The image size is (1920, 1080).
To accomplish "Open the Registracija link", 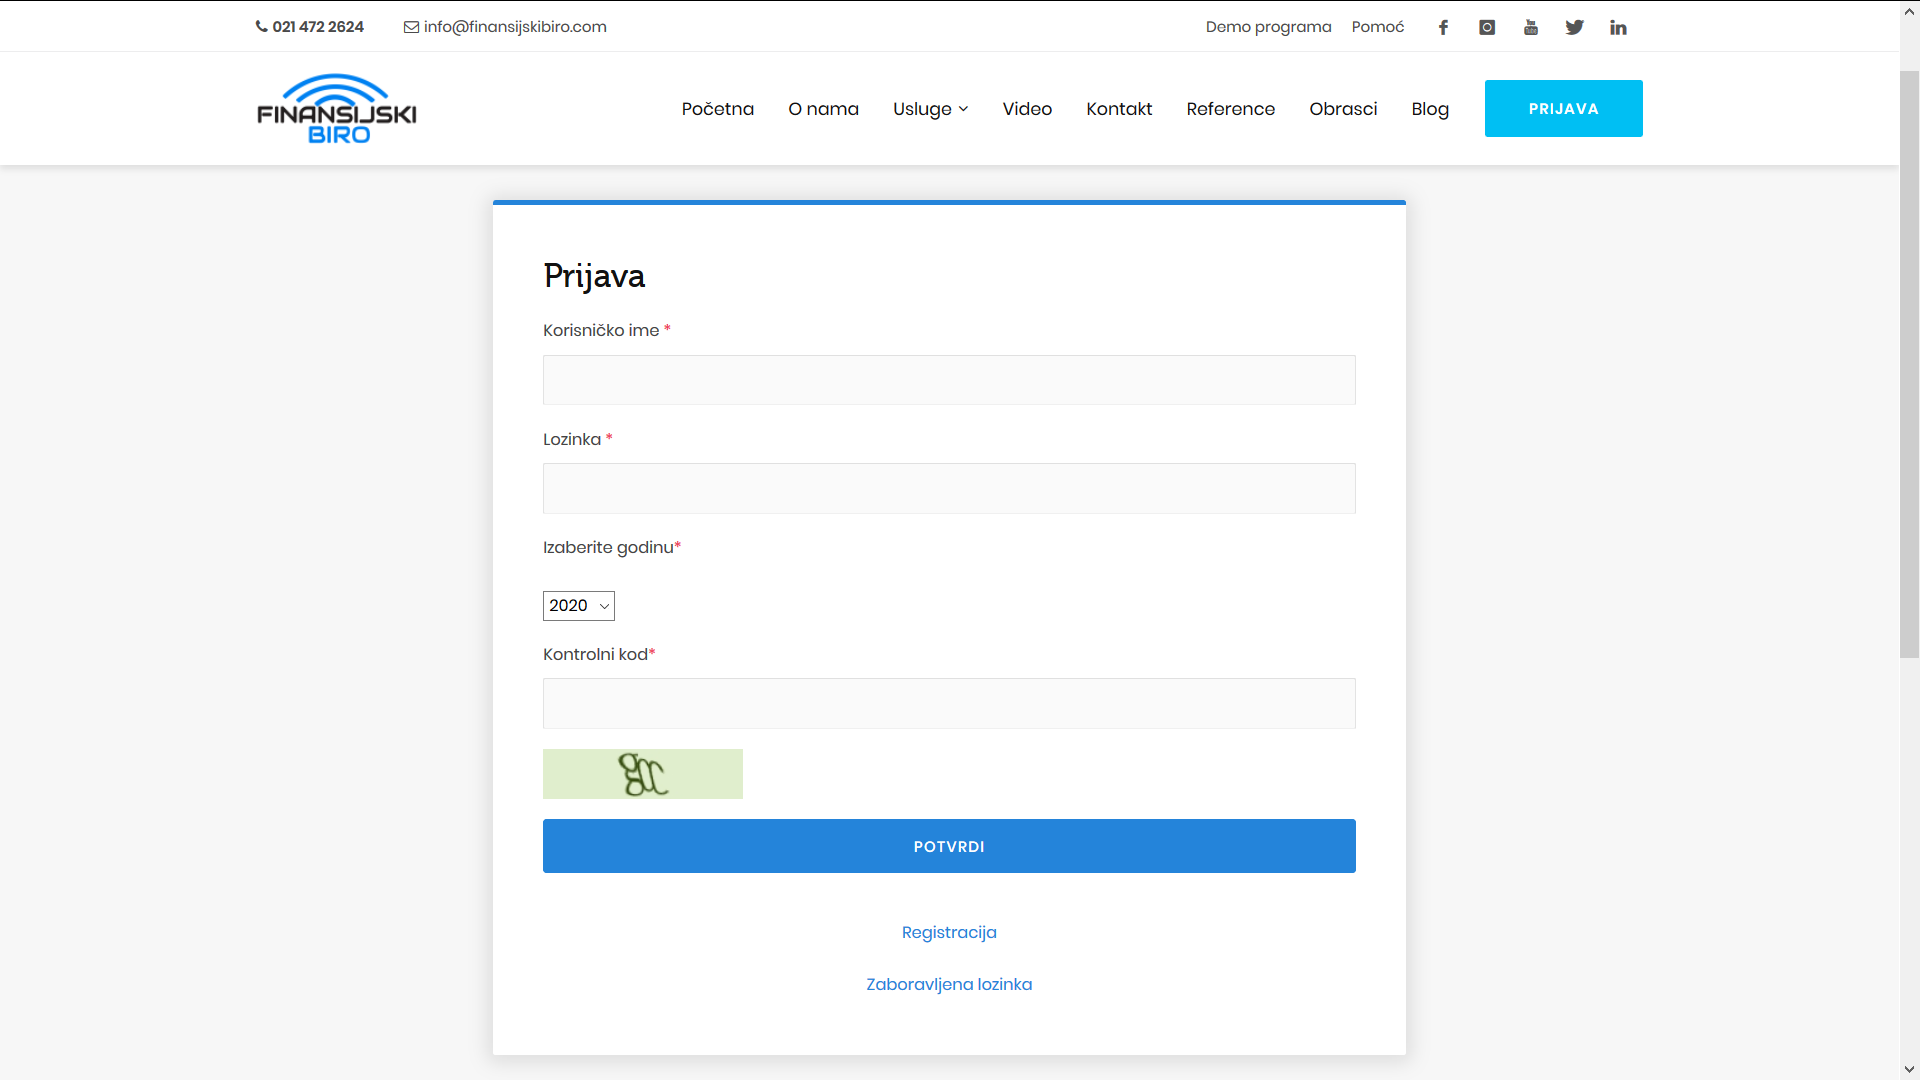I will click(x=949, y=932).
